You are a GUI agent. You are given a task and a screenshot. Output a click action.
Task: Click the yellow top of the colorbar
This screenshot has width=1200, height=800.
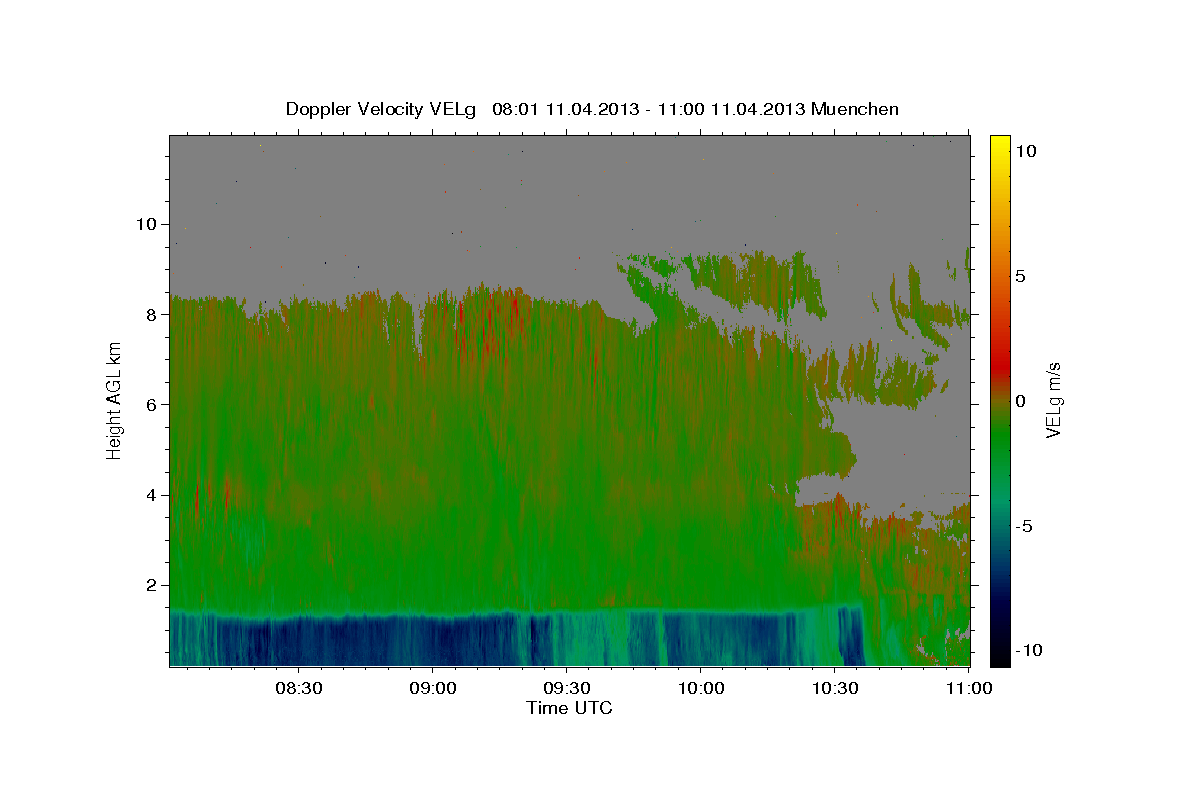pyautogui.click(x=999, y=145)
